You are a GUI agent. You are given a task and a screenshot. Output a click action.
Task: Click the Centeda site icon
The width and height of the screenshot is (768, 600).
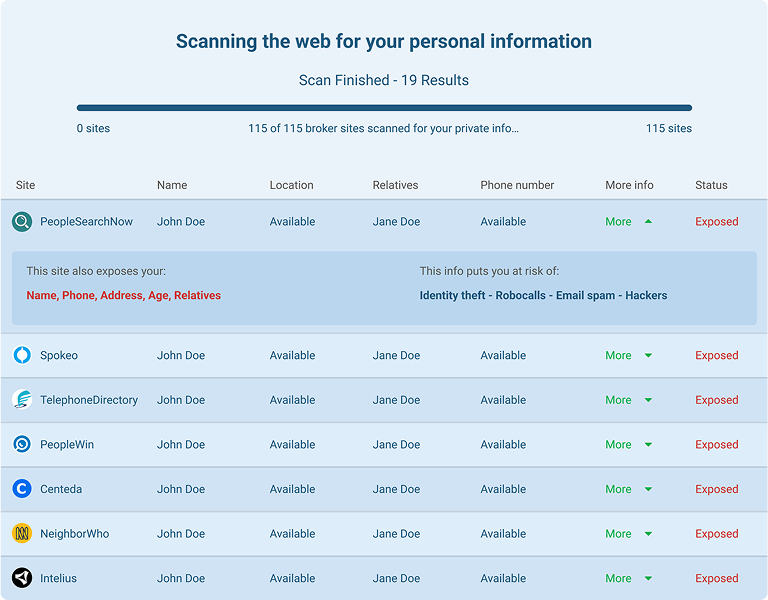click(x=22, y=489)
